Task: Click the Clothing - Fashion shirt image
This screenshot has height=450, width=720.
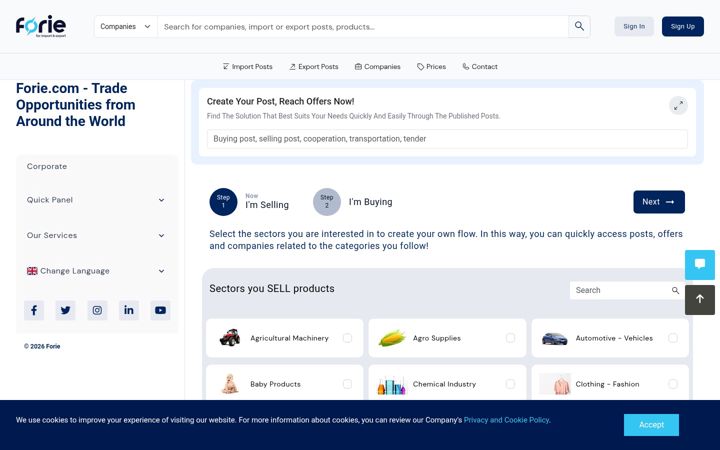Action: pos(555,384)
